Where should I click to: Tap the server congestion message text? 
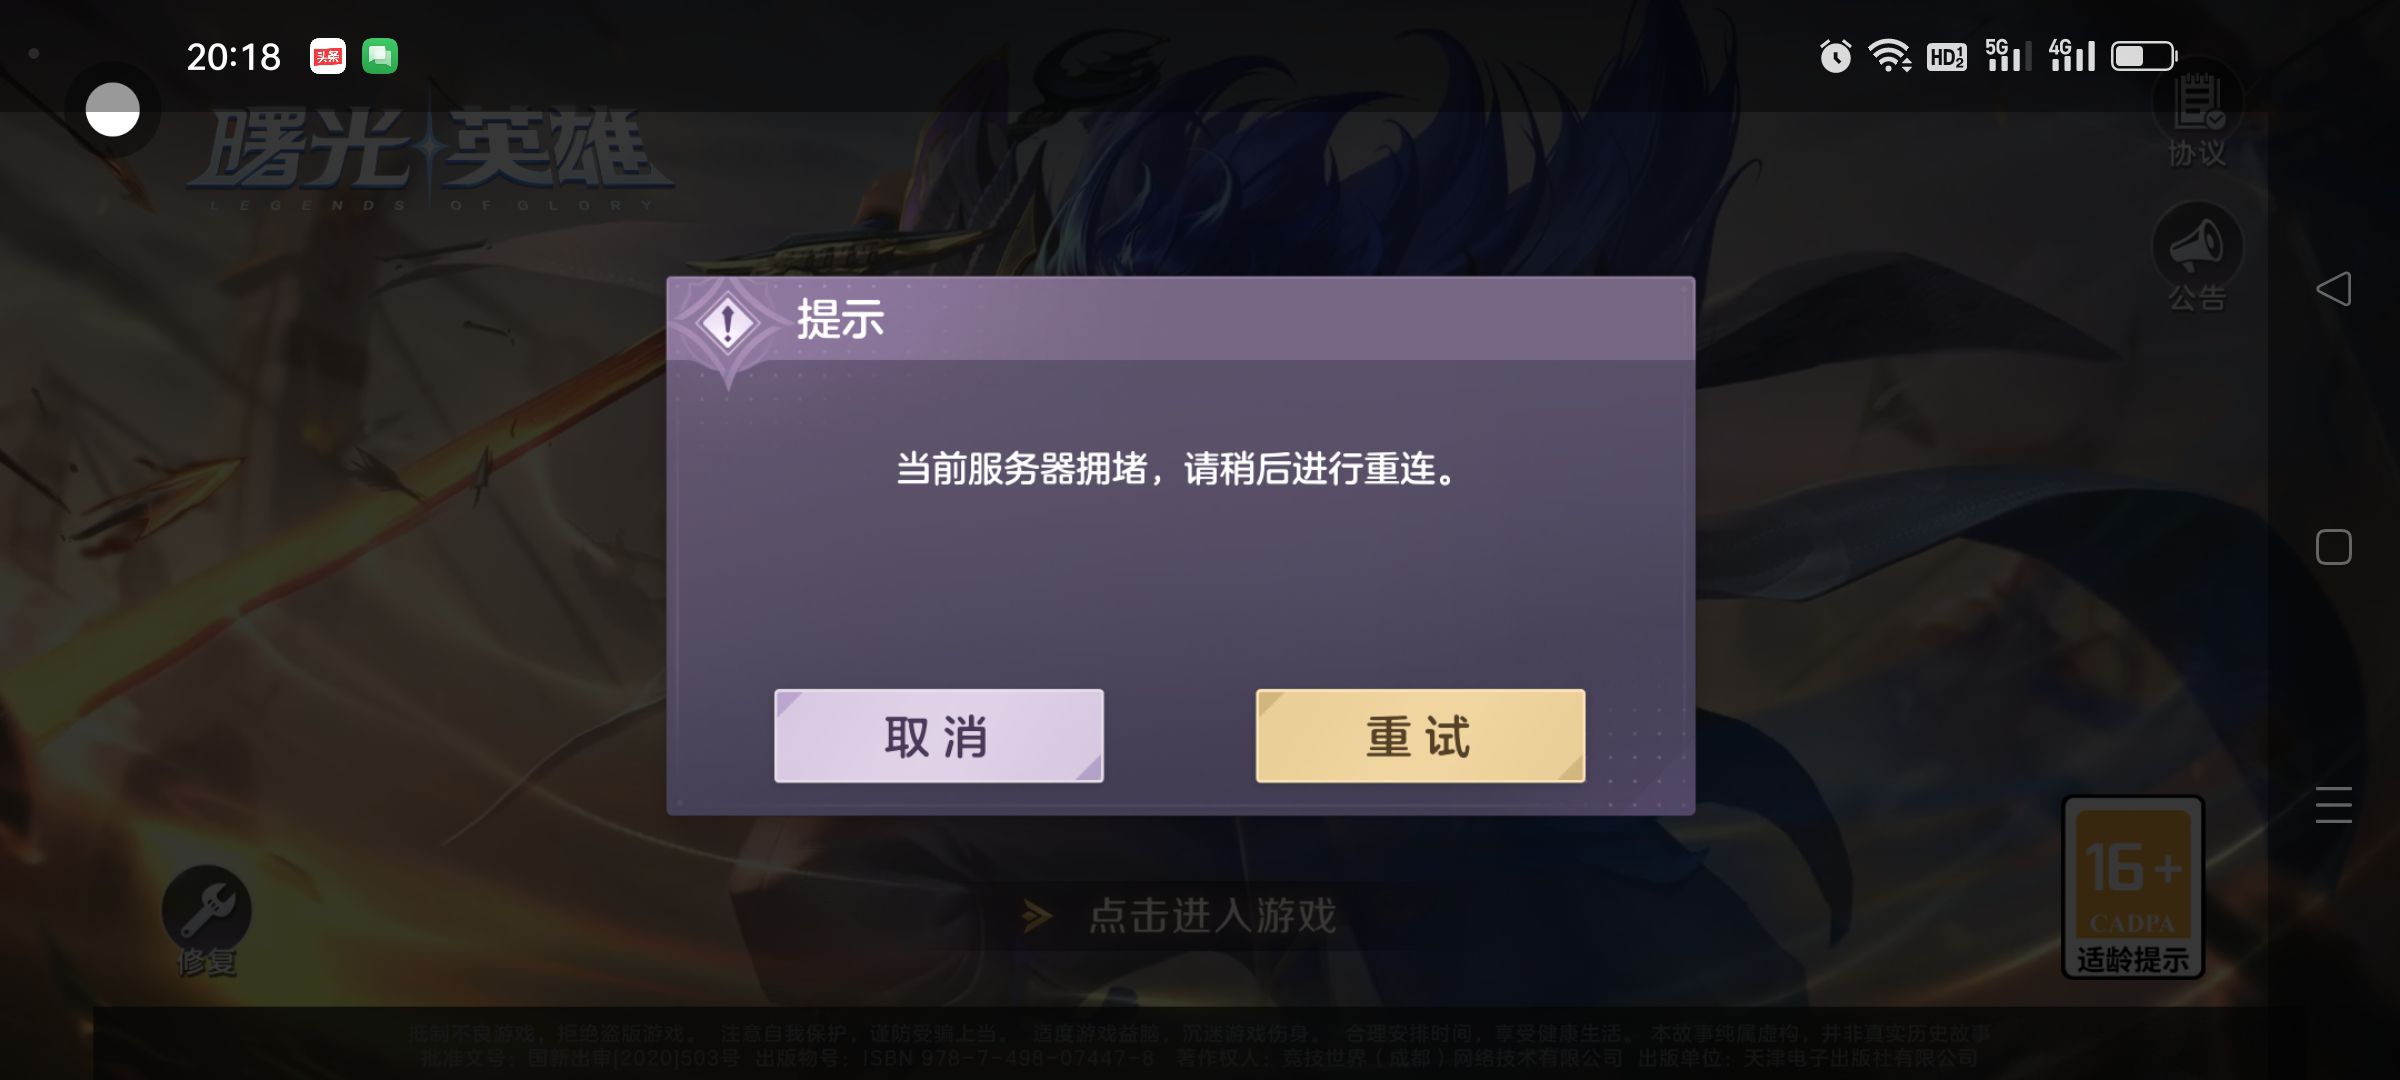(1180, 468)
